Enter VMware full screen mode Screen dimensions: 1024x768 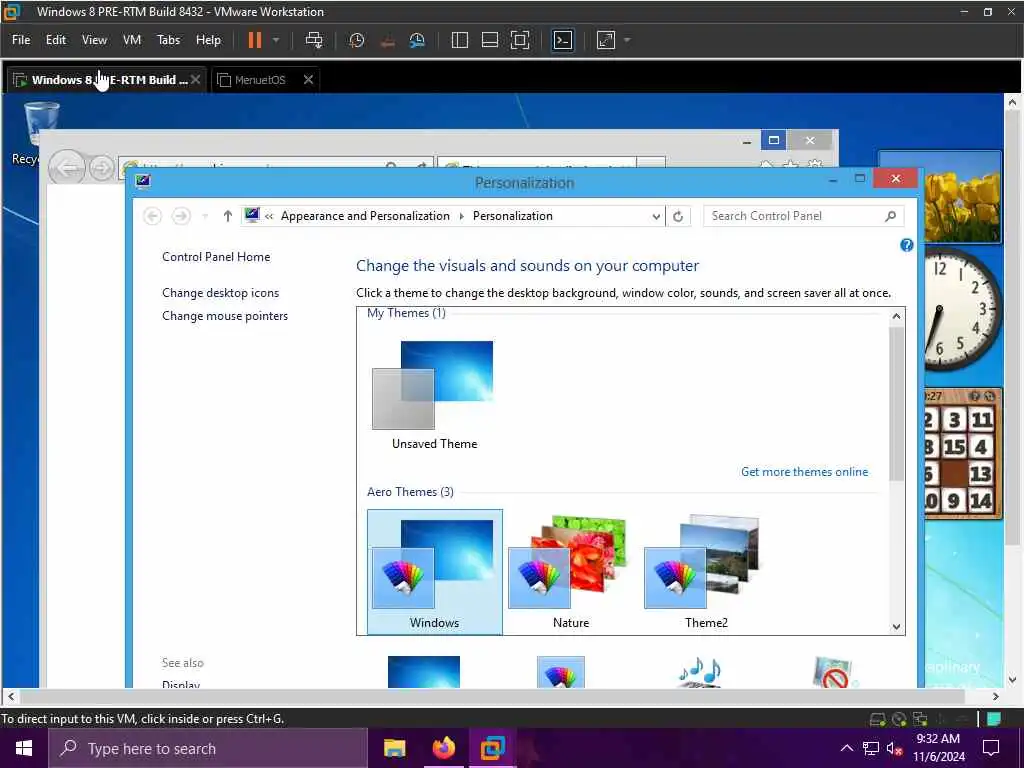520,40
